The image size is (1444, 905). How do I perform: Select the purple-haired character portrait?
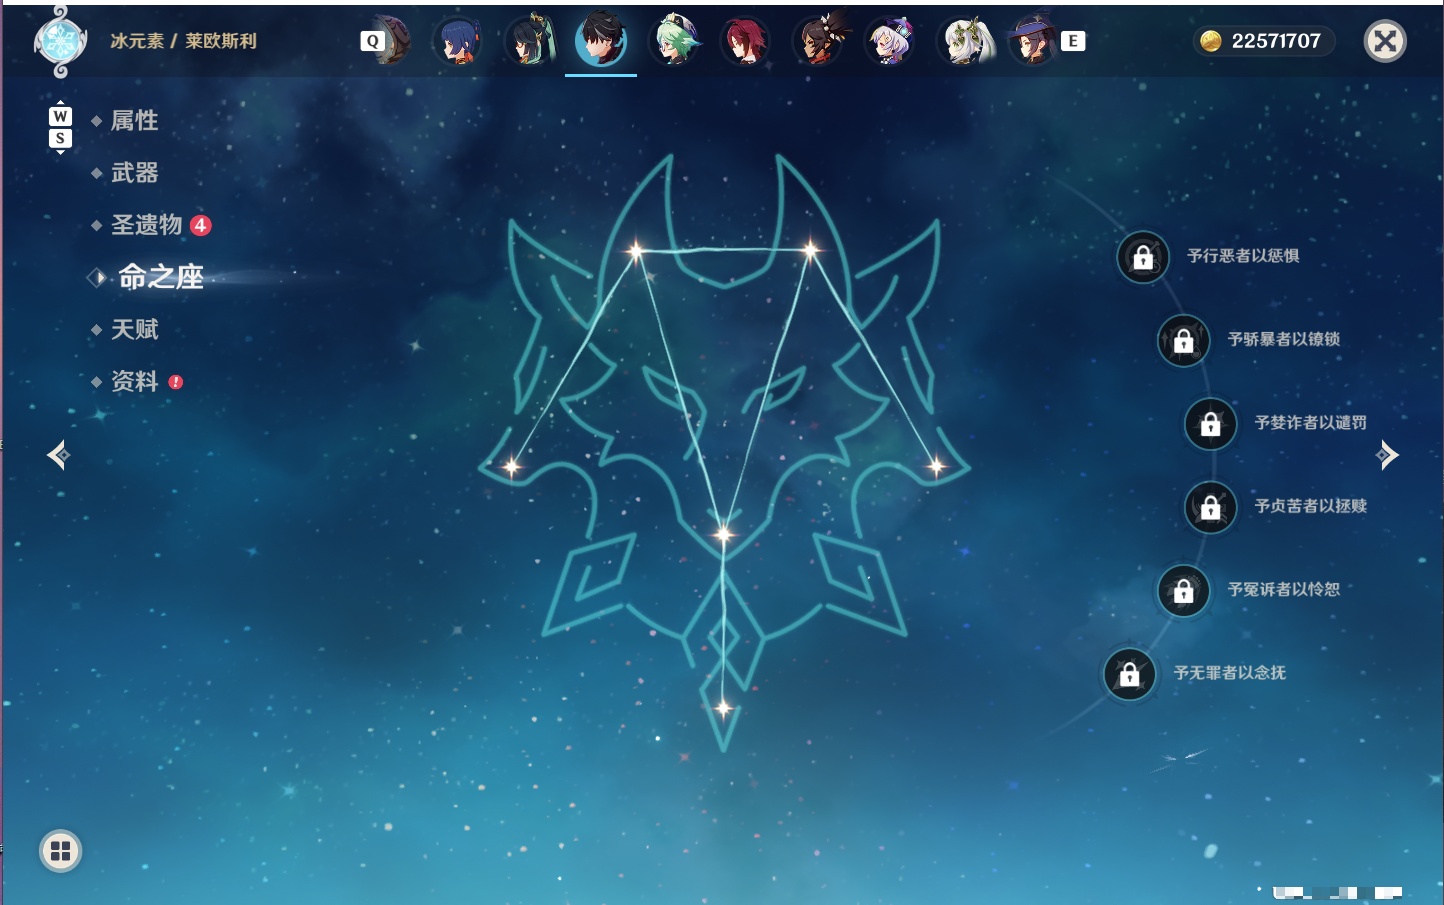tap(890, 41)
